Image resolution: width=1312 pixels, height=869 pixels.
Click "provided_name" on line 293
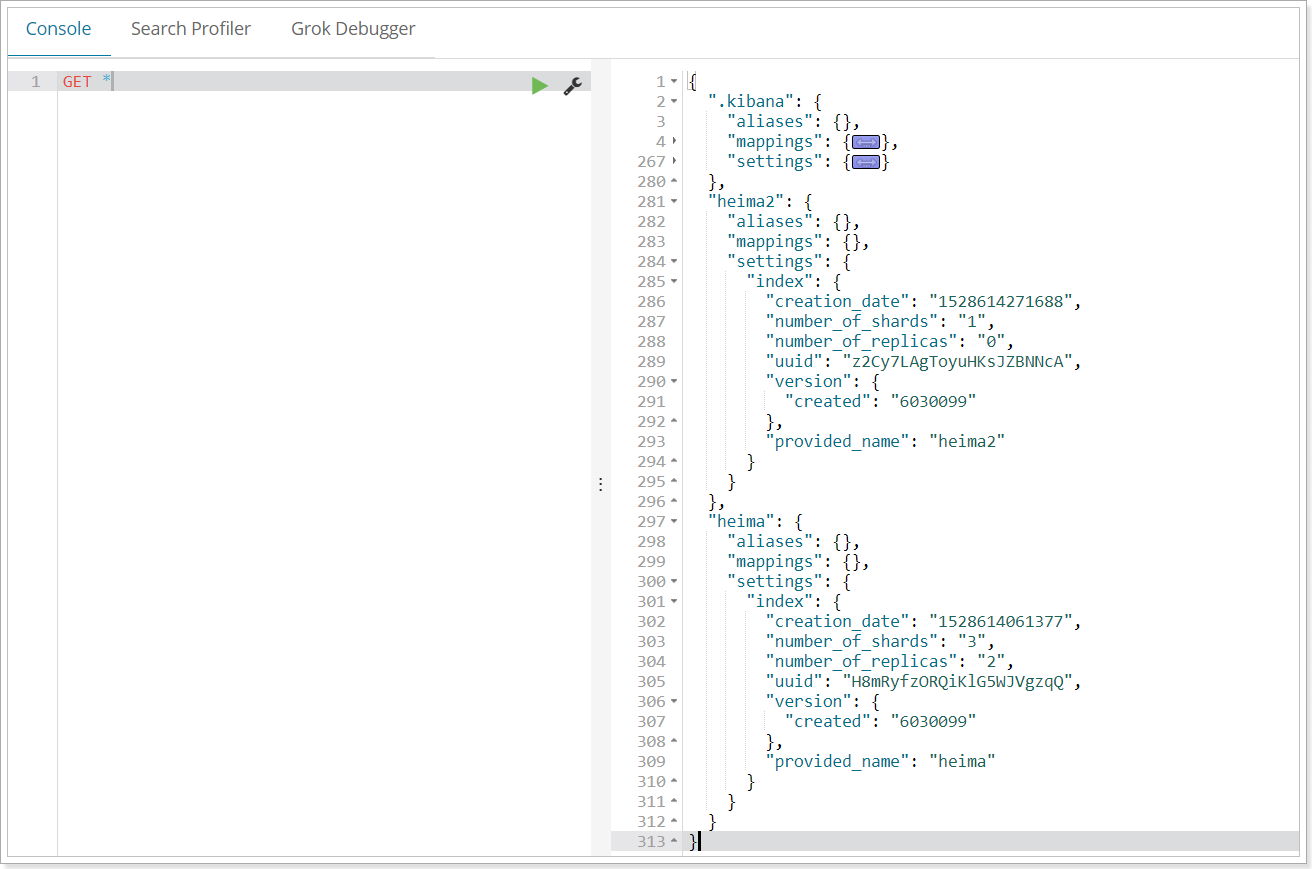pyautogui.click(x=837, y=442)
